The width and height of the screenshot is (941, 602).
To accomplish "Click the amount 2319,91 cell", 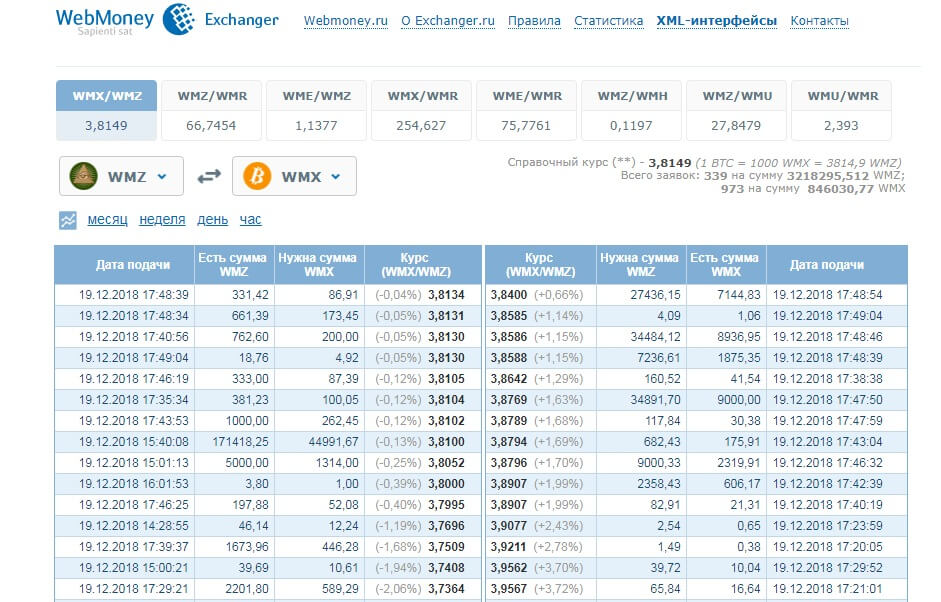I will coord(739,463).
